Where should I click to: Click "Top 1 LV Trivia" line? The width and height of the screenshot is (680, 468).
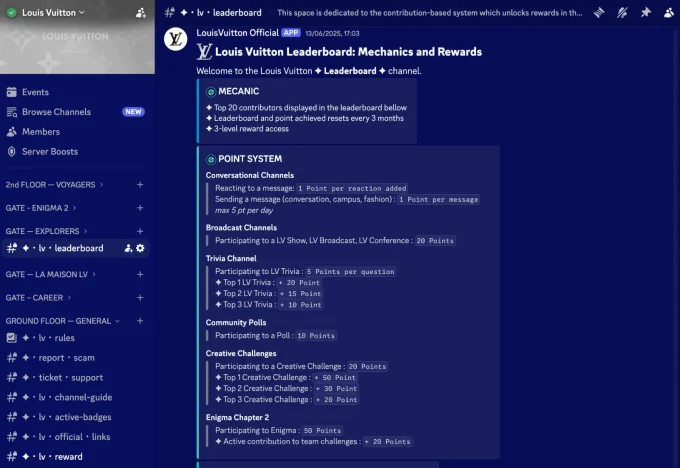tap(268, 282)
